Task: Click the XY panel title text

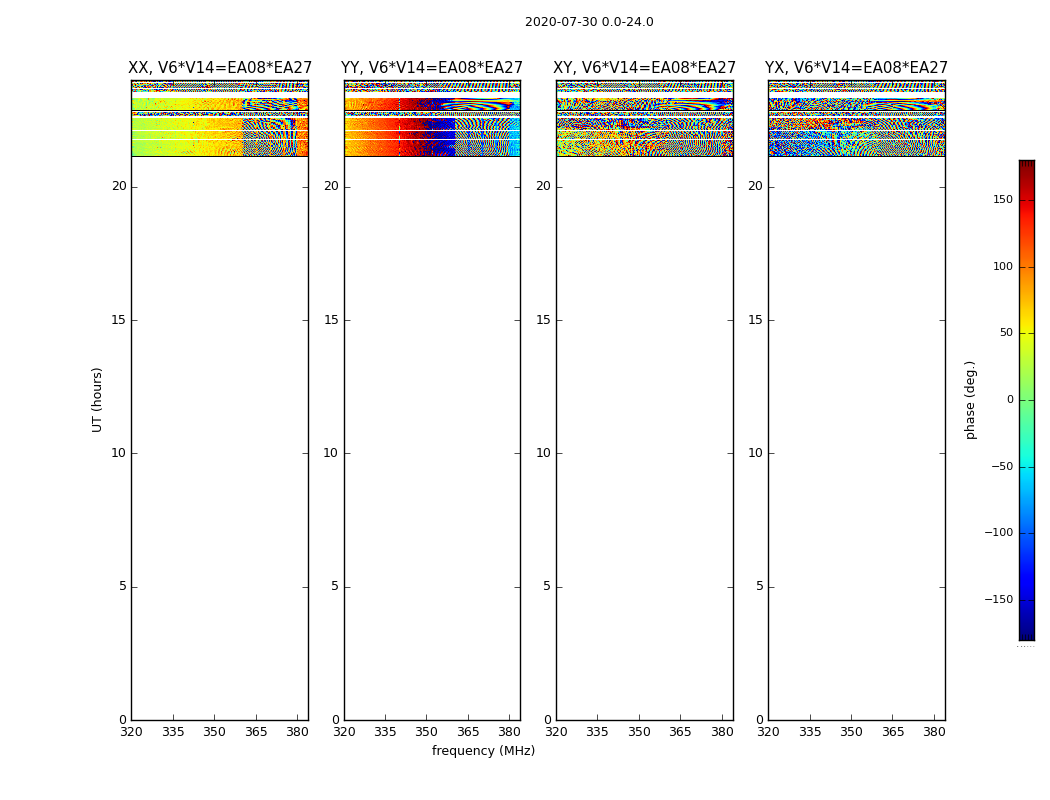Action: (645, 68)
